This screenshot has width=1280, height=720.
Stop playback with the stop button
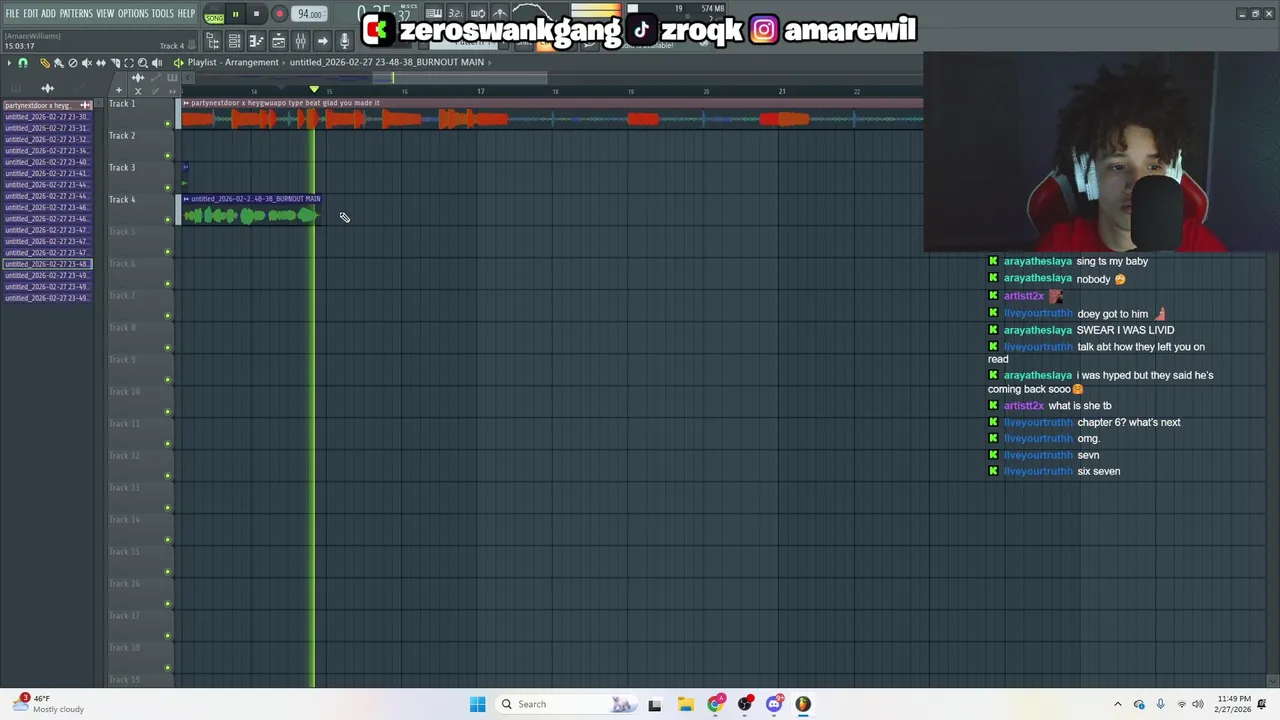[256, 14]
